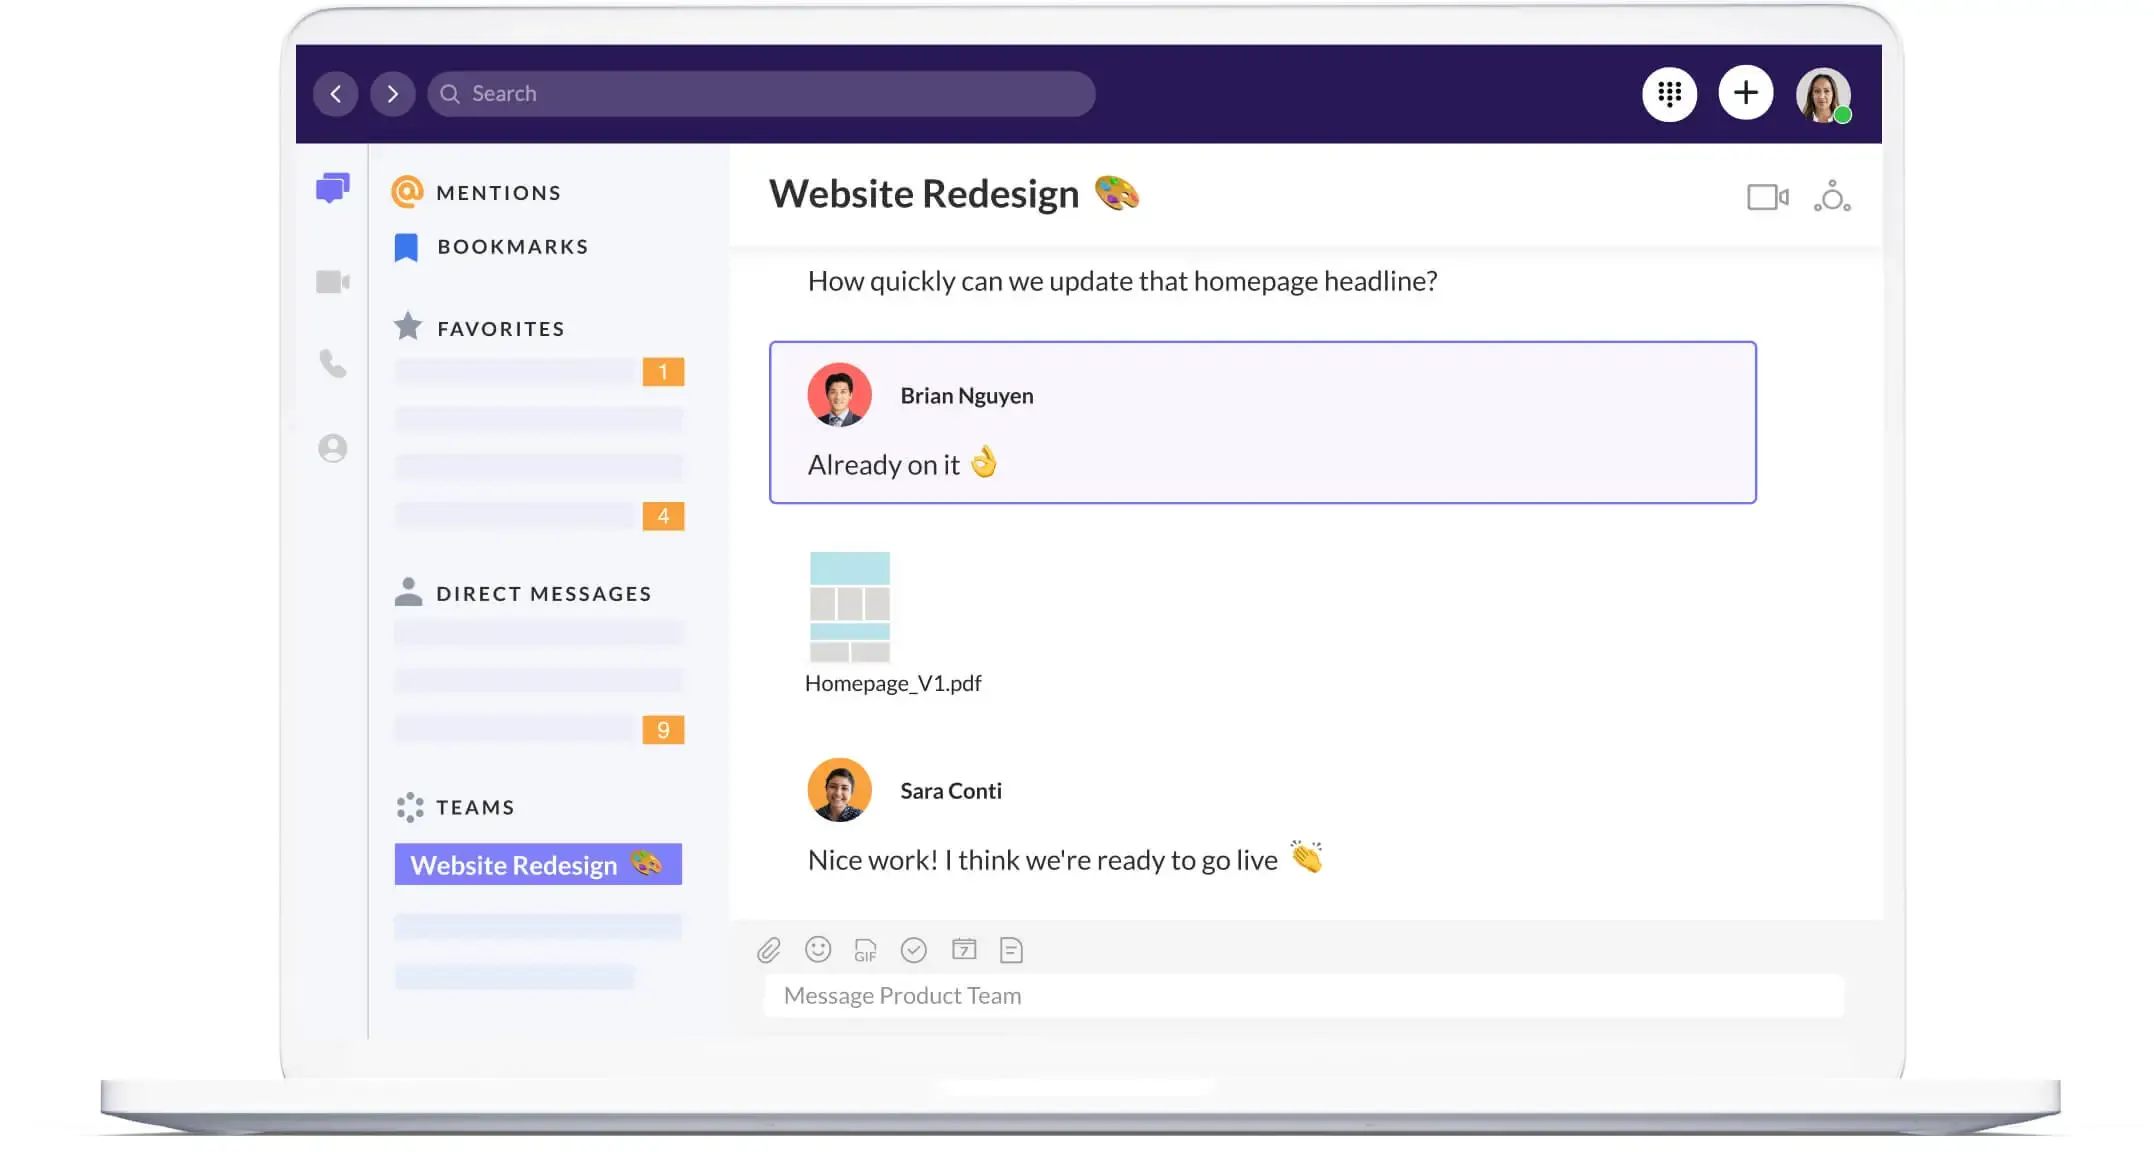Create a task with checkmark icon

913,950
